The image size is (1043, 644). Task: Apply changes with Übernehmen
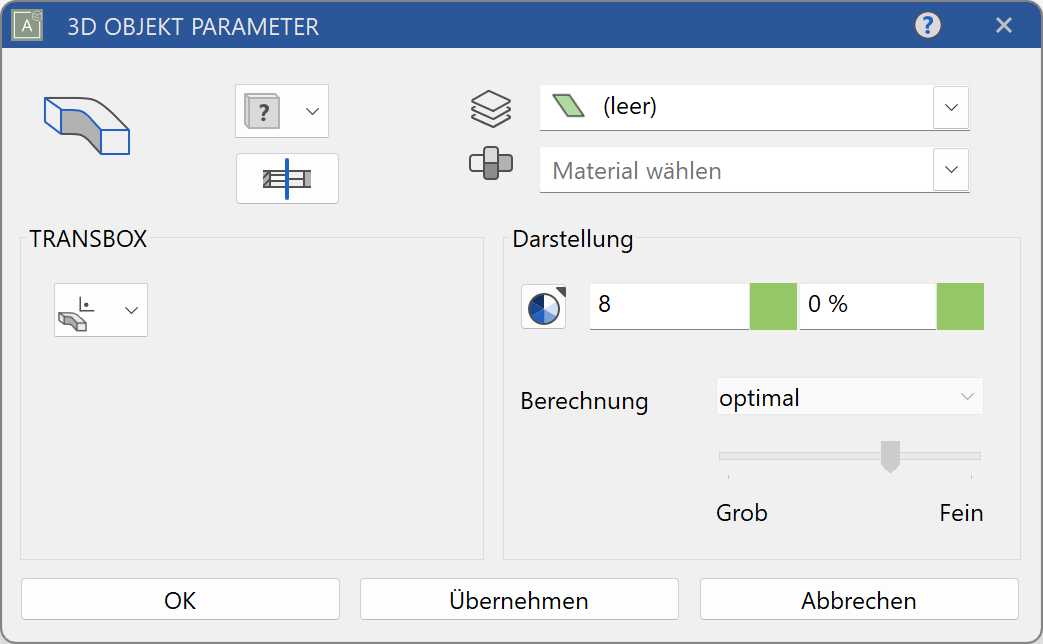pyautogui.click(x=519, y=599)
